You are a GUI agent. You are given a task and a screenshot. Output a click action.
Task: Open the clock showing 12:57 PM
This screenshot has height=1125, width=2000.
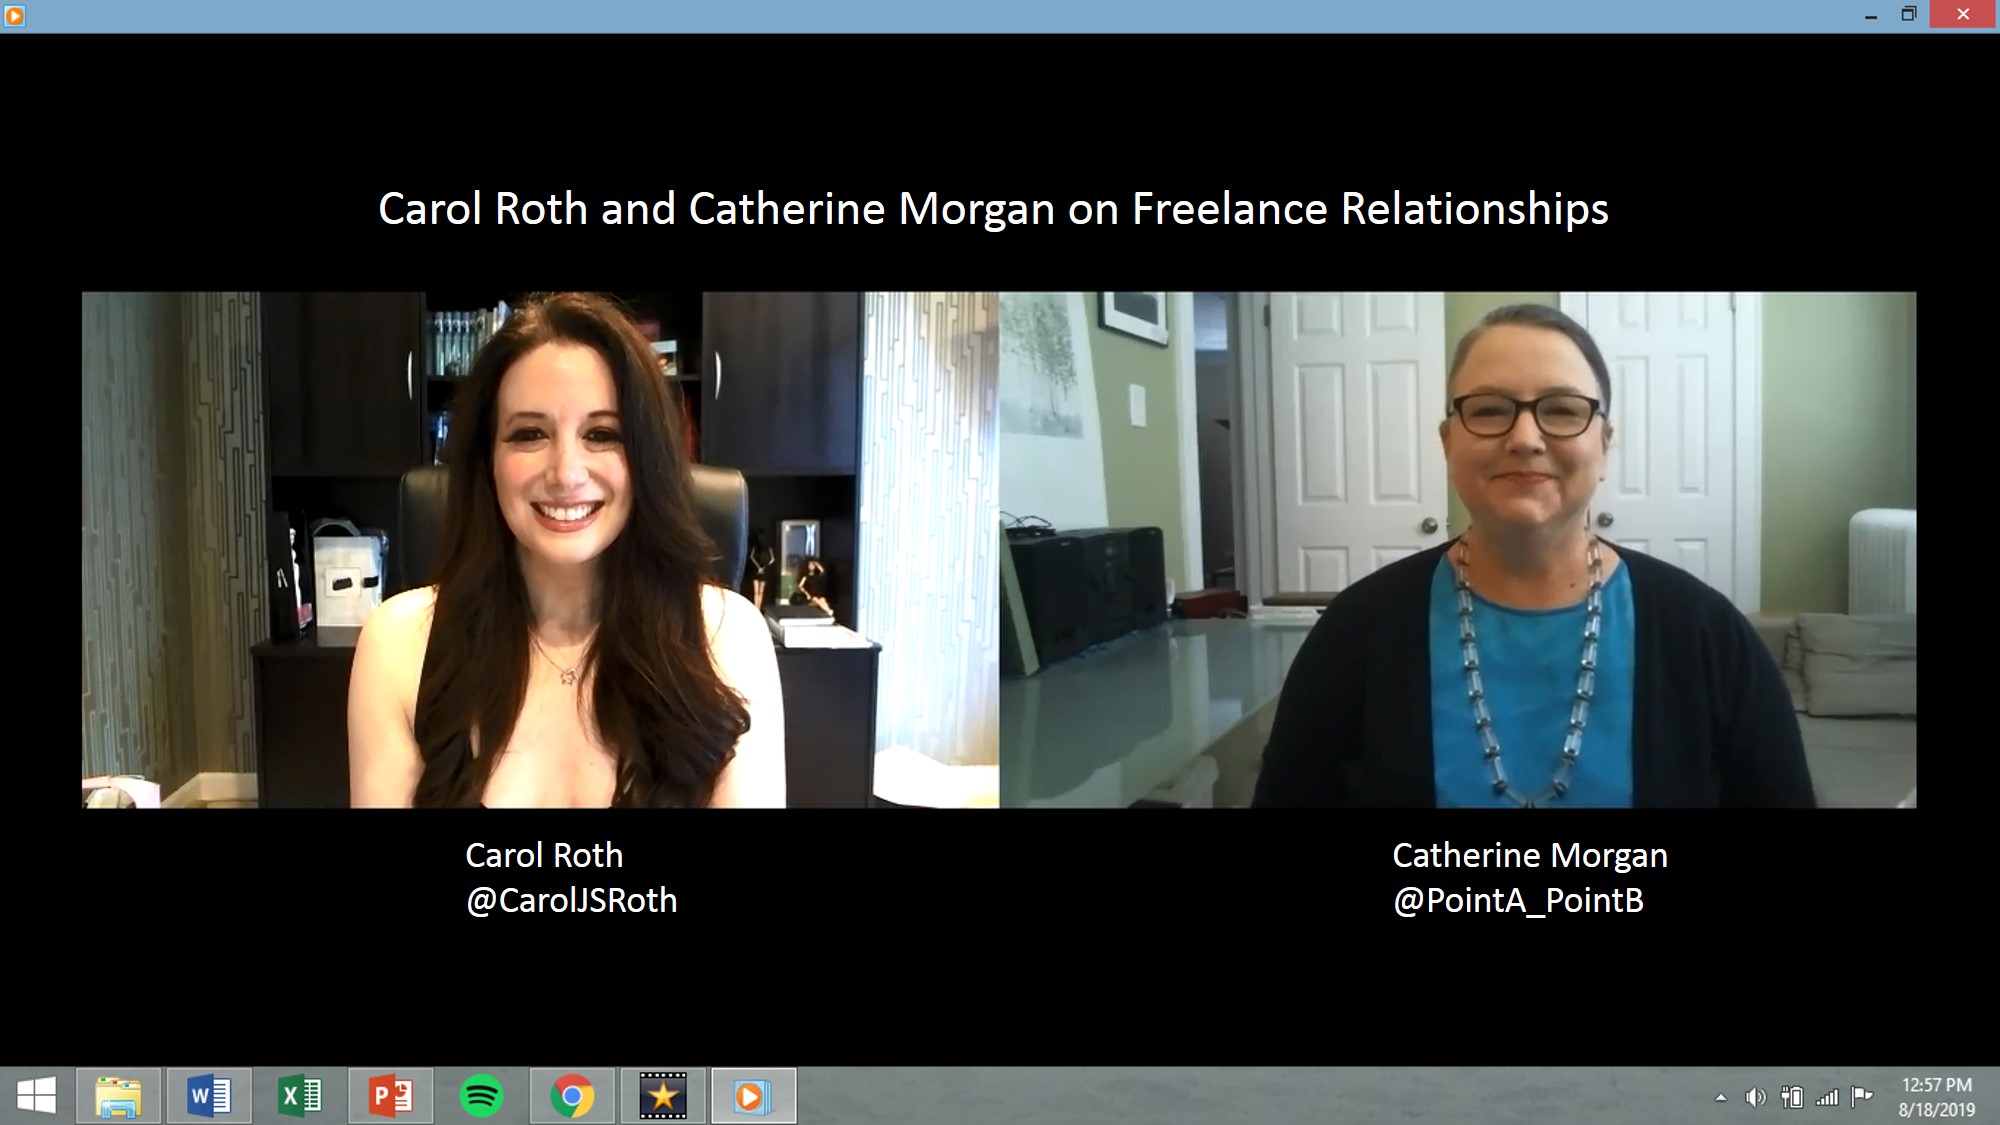(x=1936, y=1097)
